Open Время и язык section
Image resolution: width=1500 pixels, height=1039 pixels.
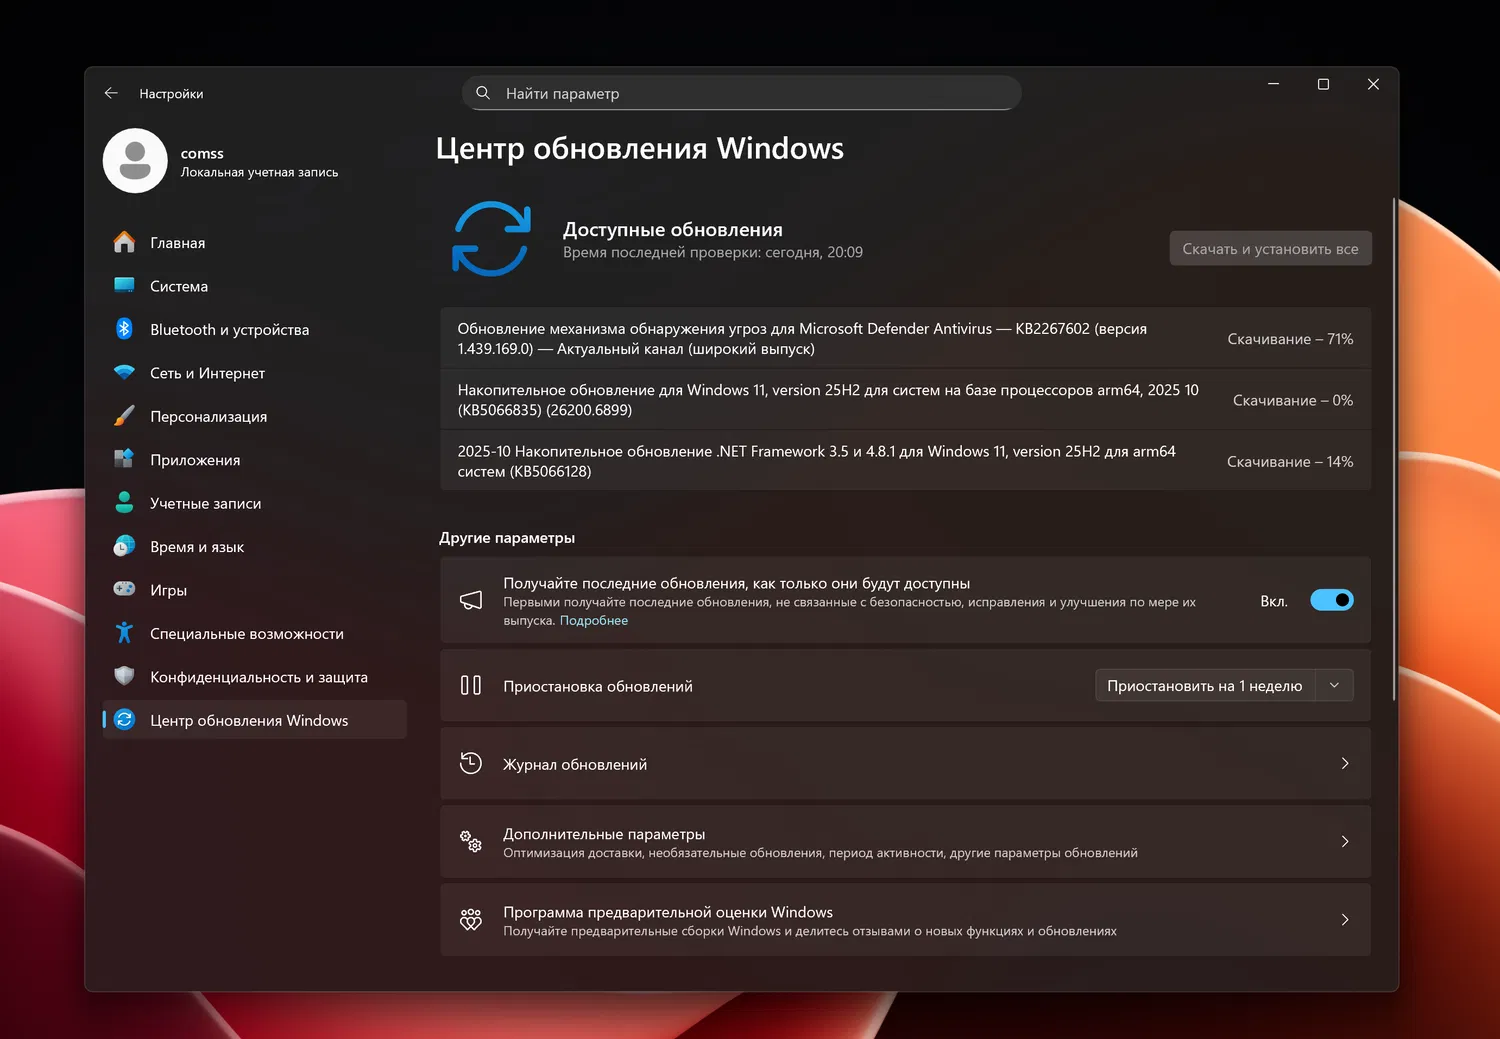pos(255,547)
